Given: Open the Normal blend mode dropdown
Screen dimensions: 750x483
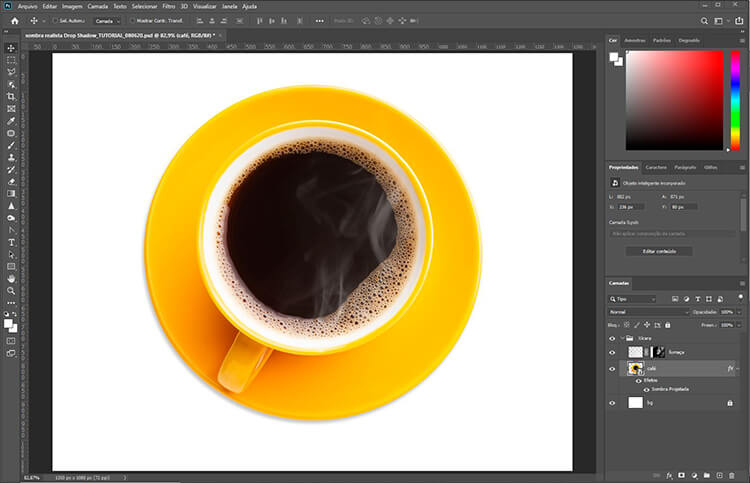Looking at the screenshot, I should click(x=648, y=312).
